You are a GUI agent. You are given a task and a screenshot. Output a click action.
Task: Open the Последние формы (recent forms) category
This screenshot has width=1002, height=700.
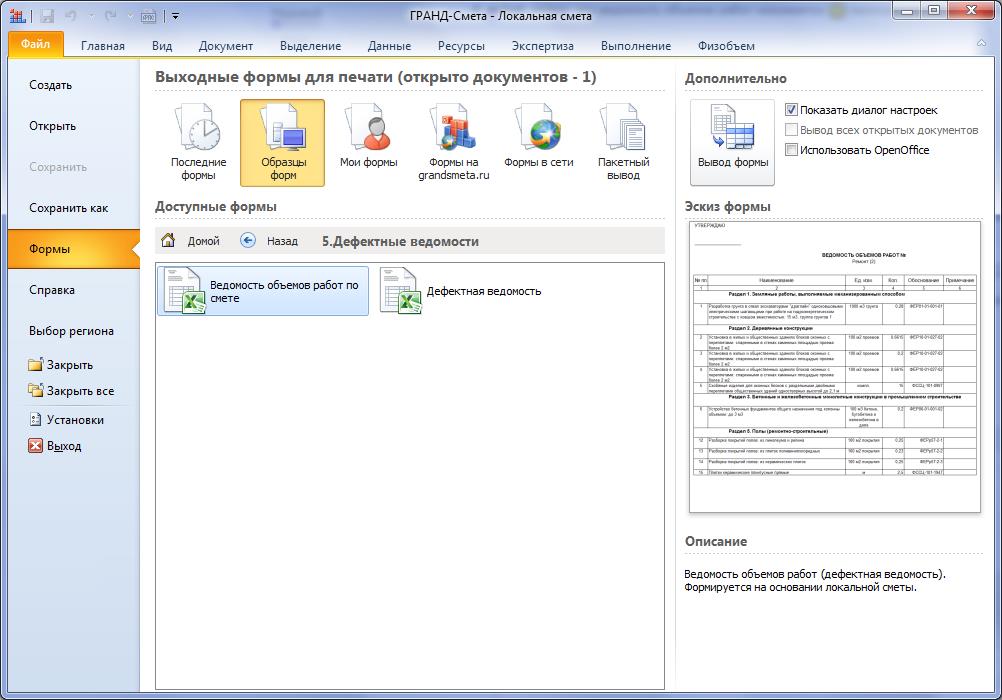(x=198, y=142)
